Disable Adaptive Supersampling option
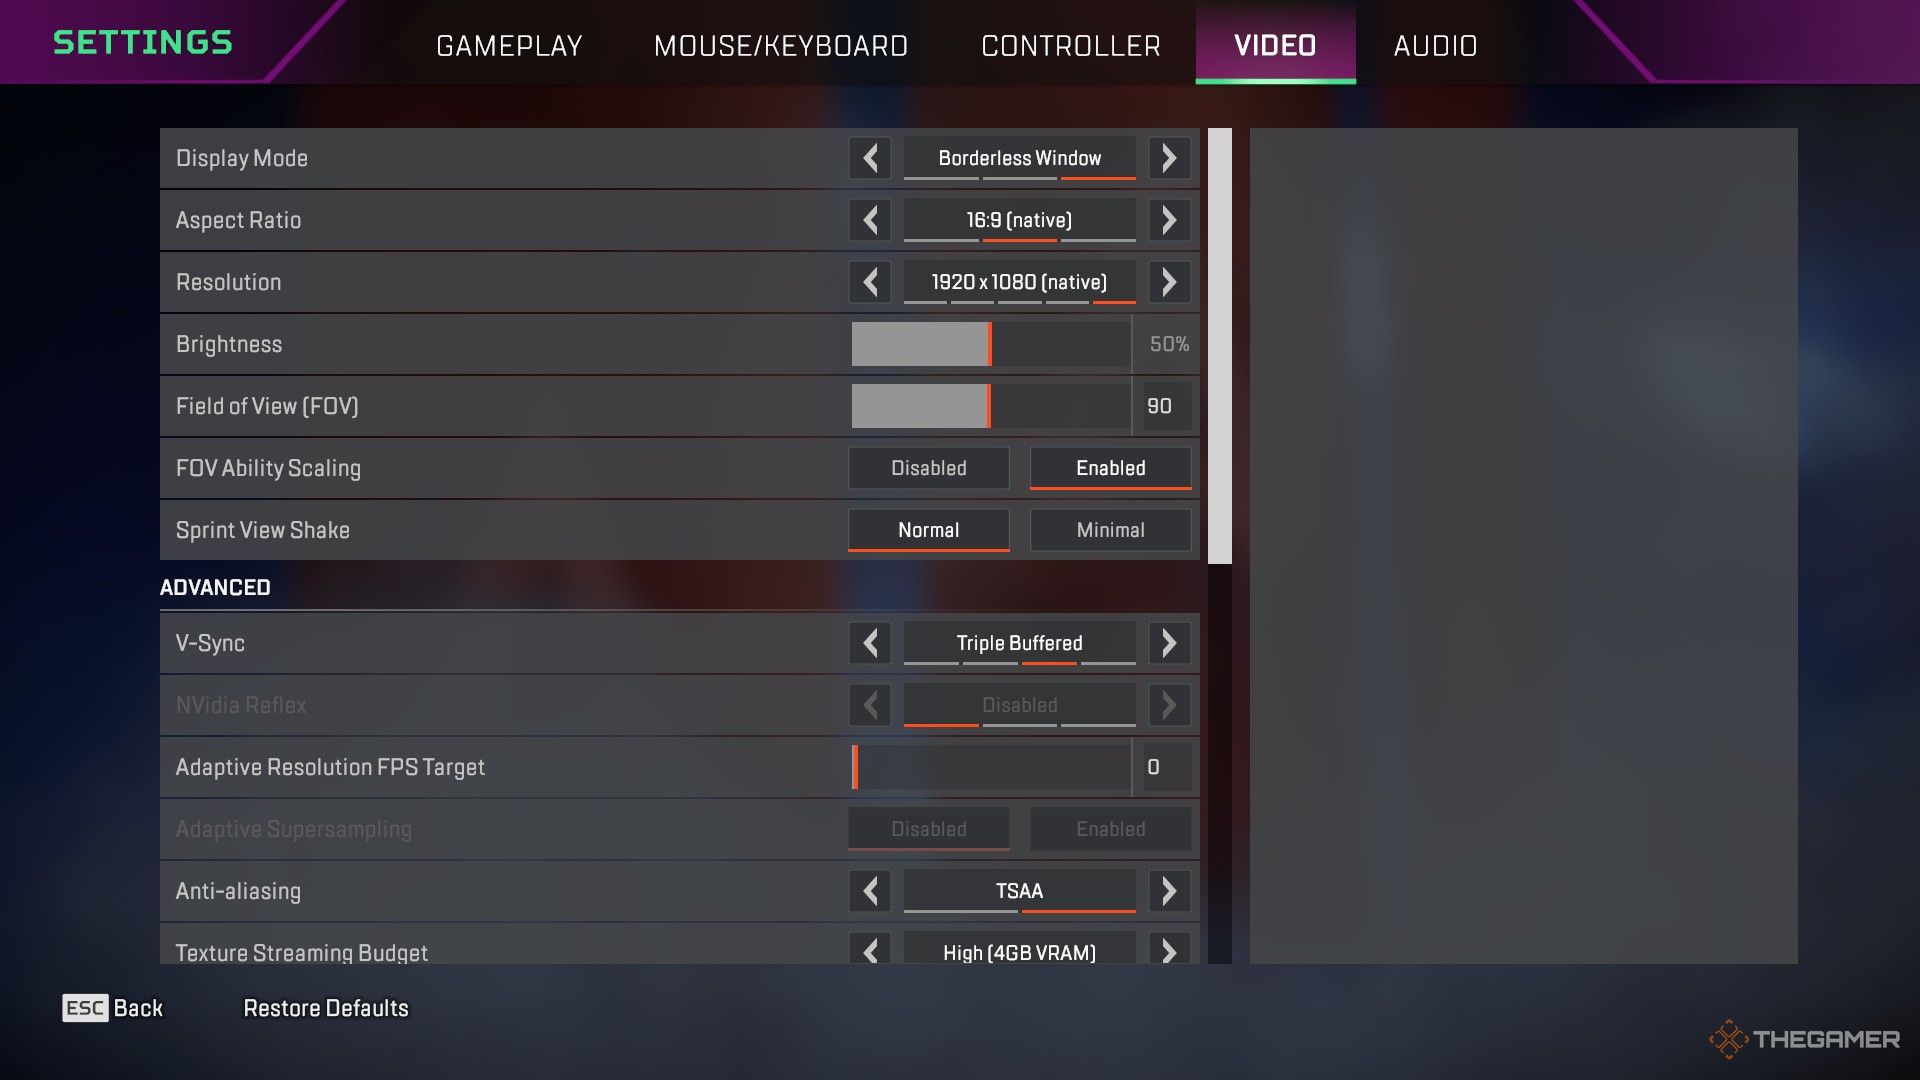 (x=928, y=827)
